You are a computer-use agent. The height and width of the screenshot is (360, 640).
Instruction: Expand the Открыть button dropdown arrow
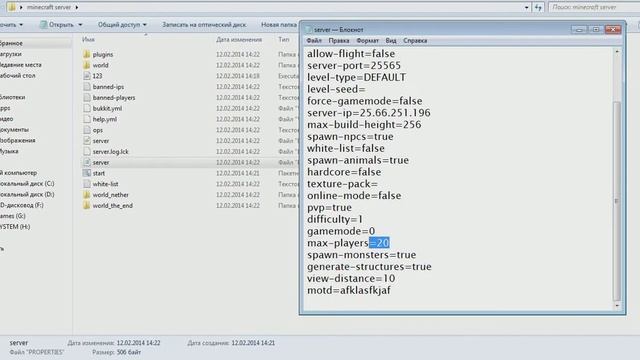coord(80,25)
